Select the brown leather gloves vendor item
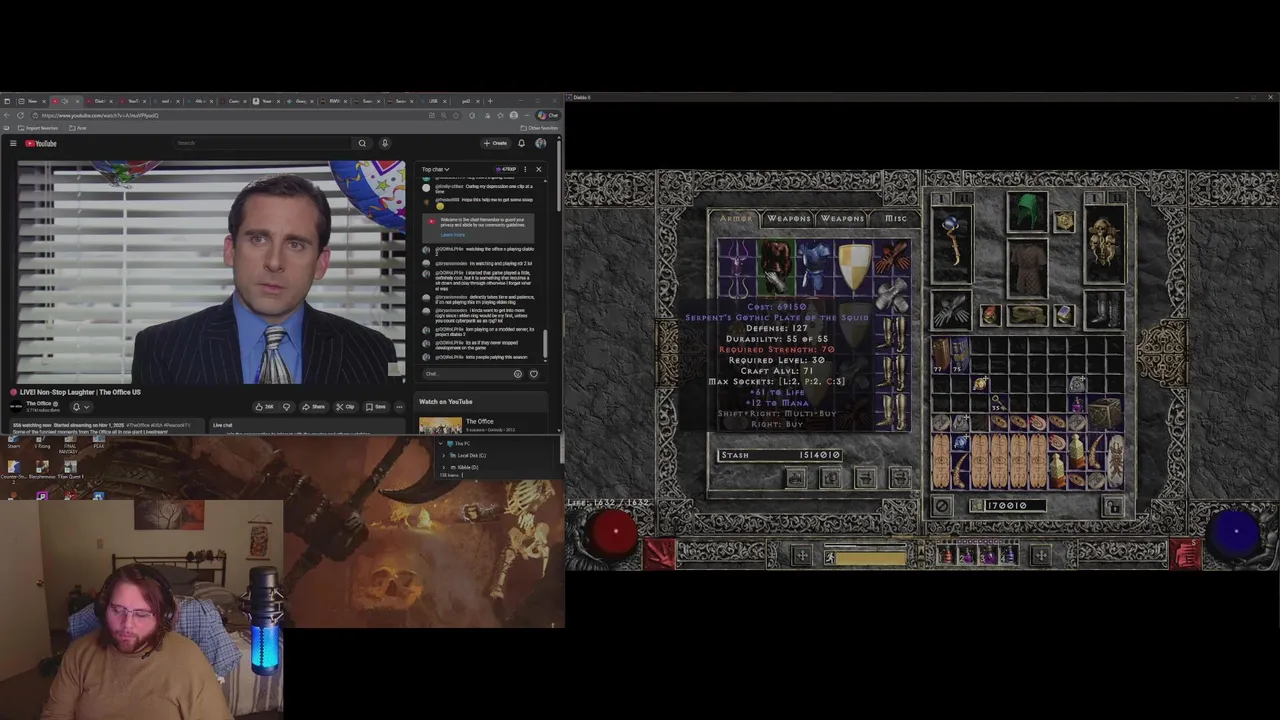 pos(891,258)
